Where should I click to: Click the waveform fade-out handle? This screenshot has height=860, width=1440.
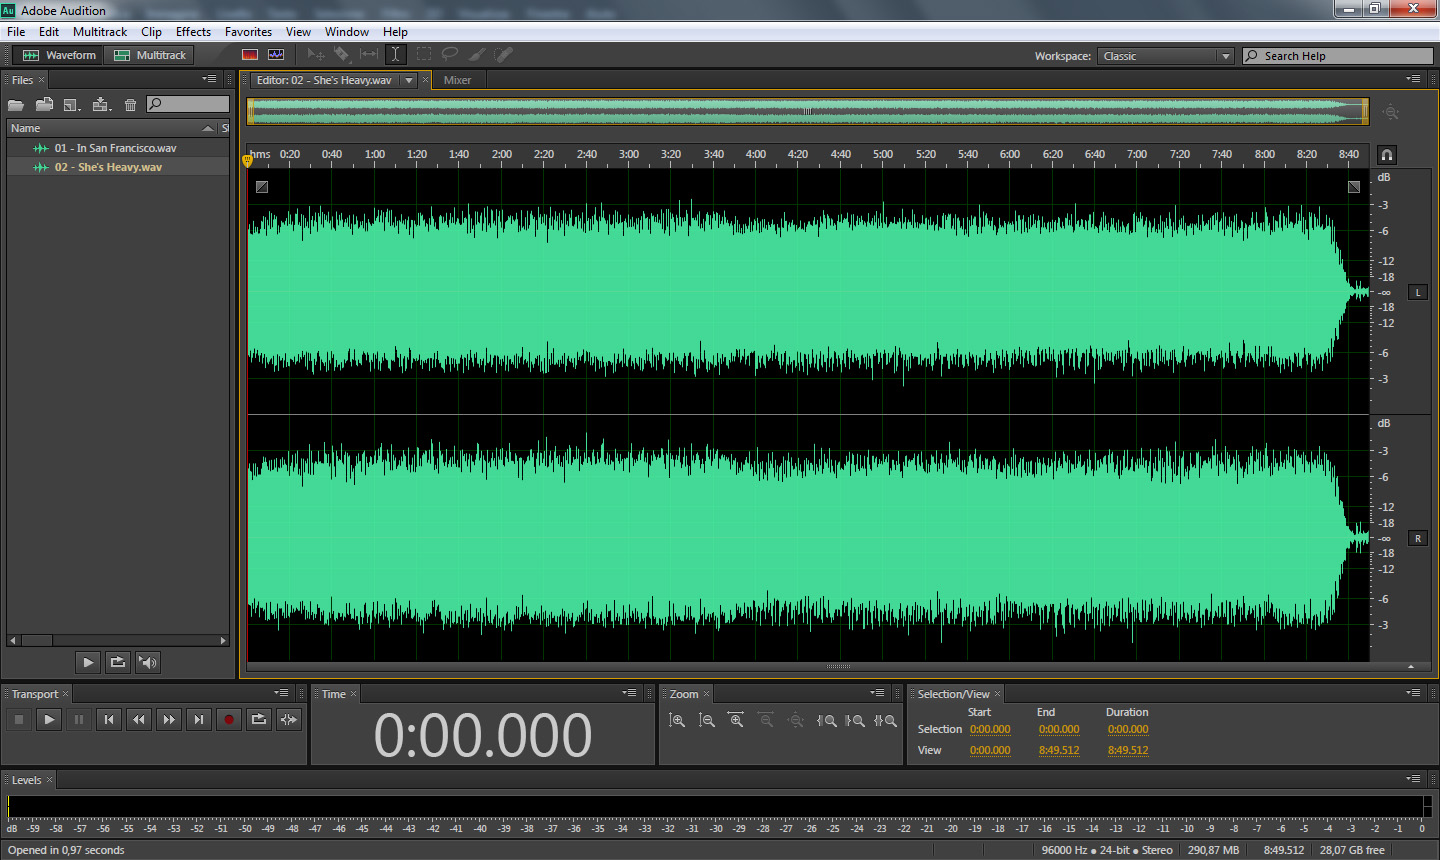[1354, 187]
